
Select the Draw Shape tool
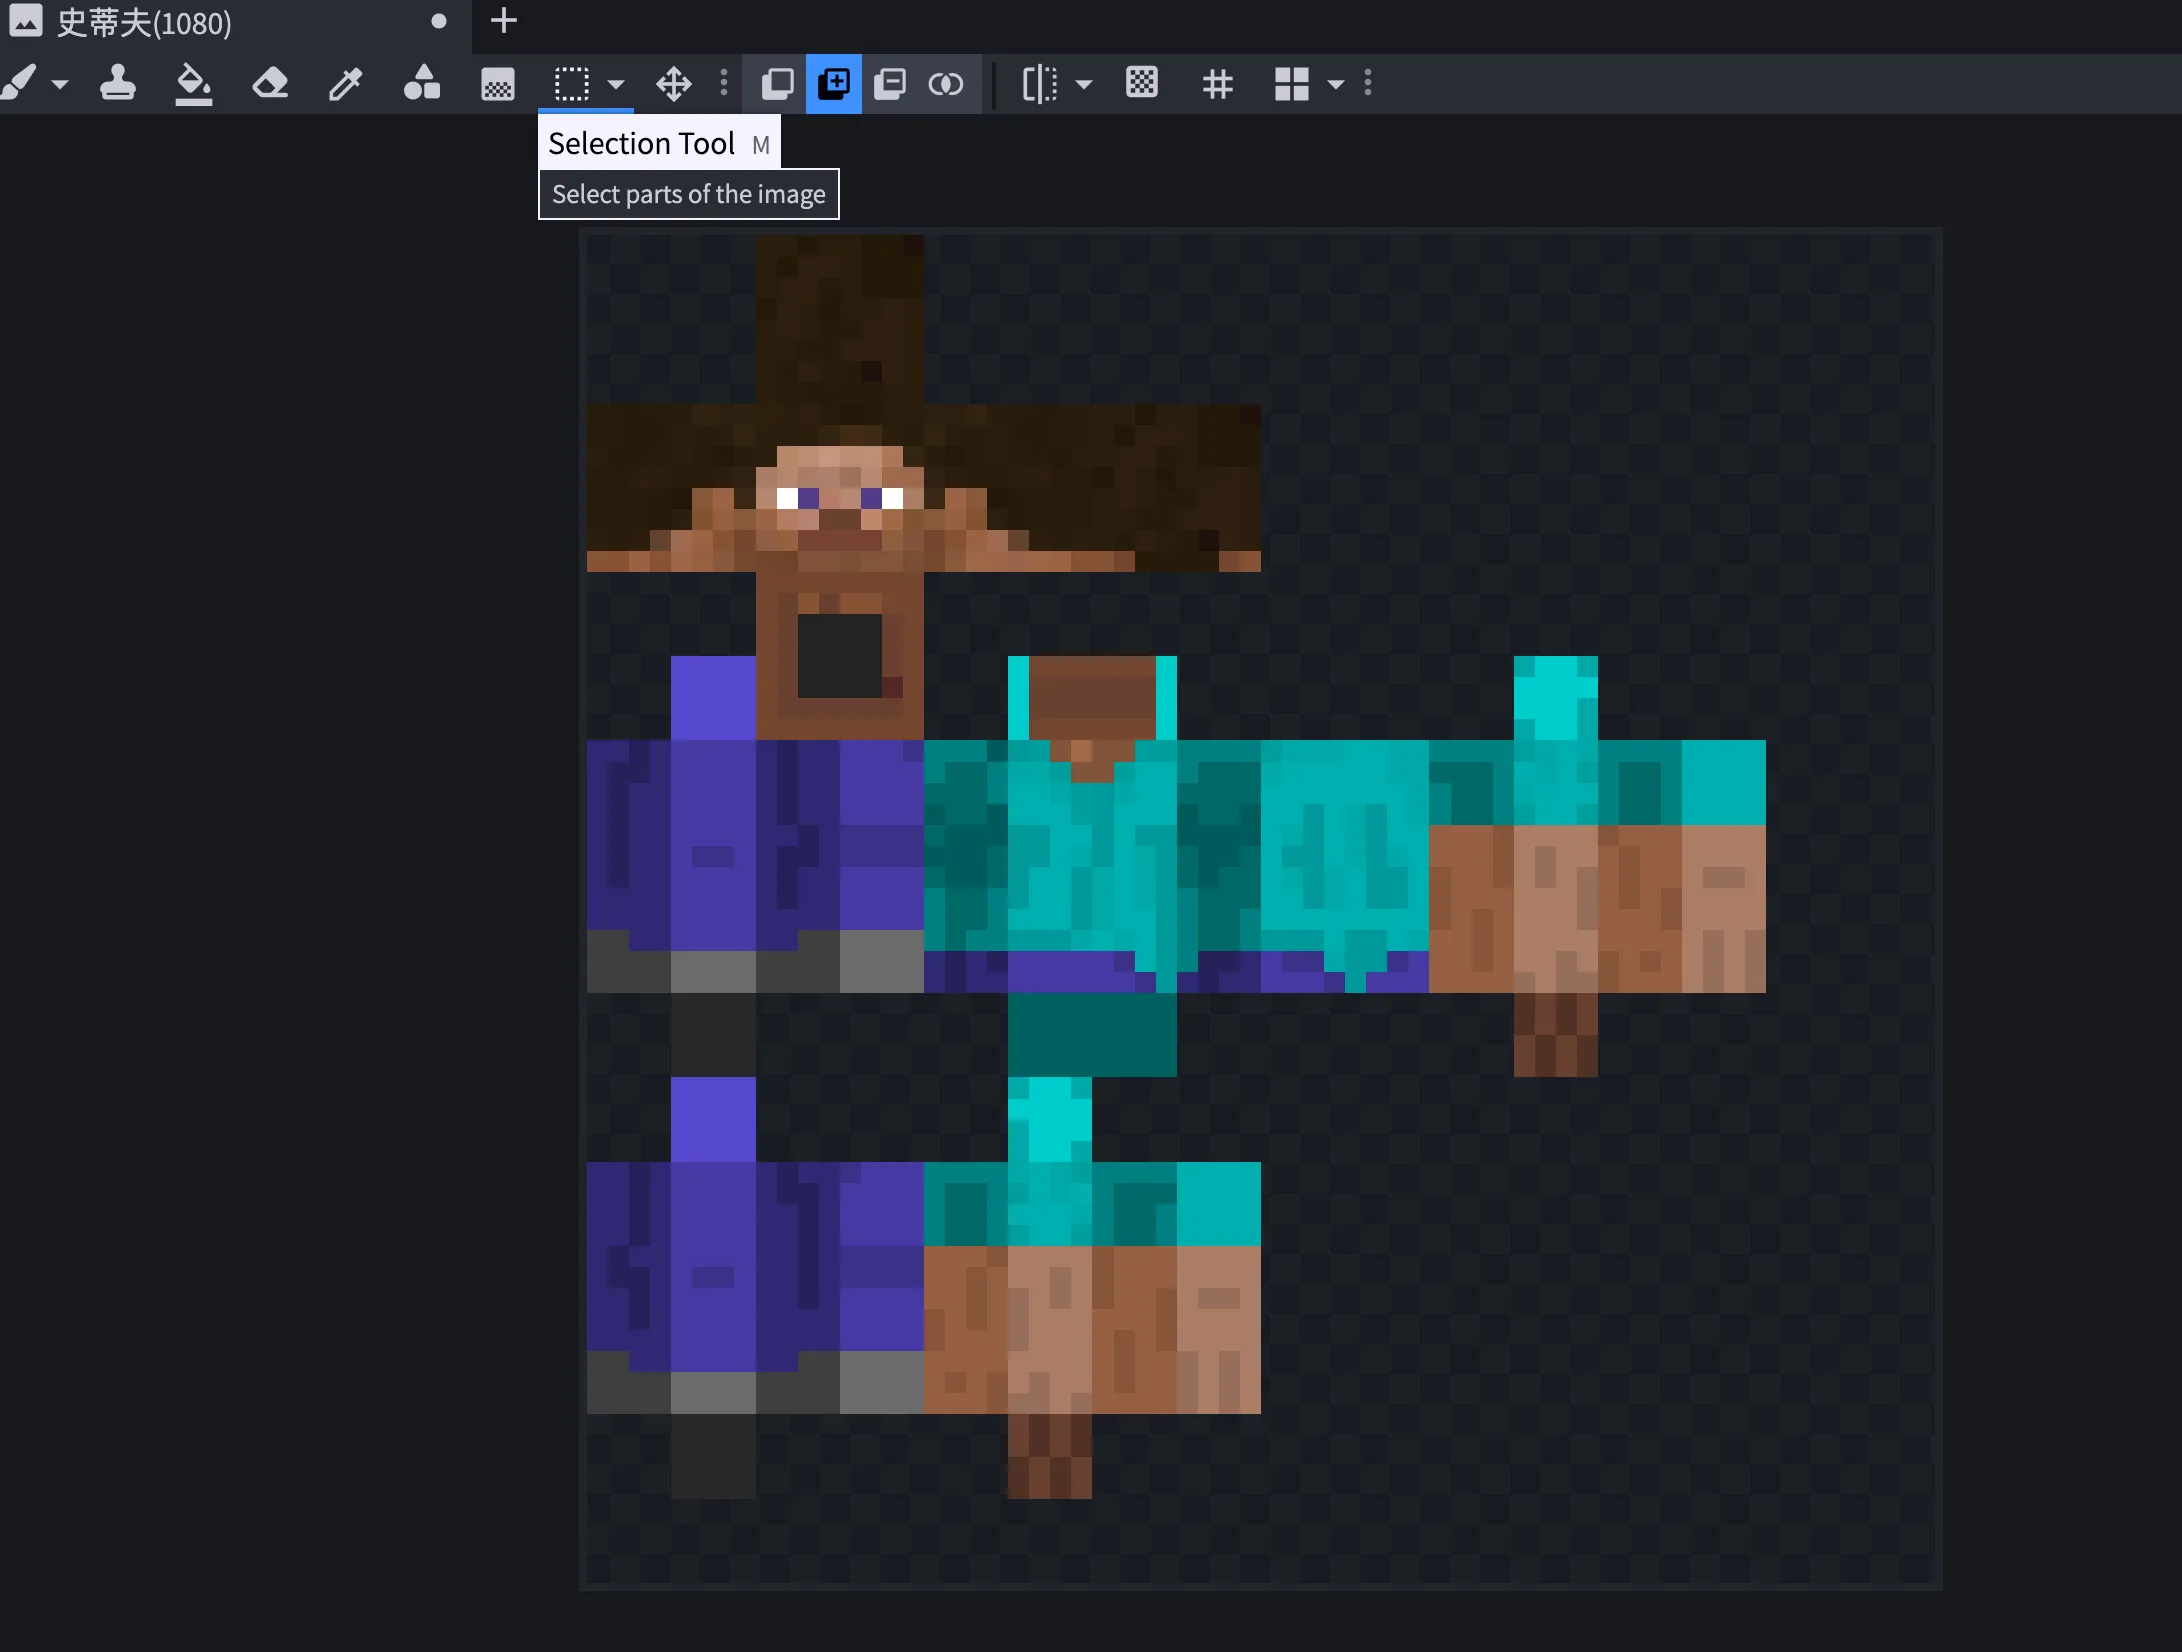(422, 83)
